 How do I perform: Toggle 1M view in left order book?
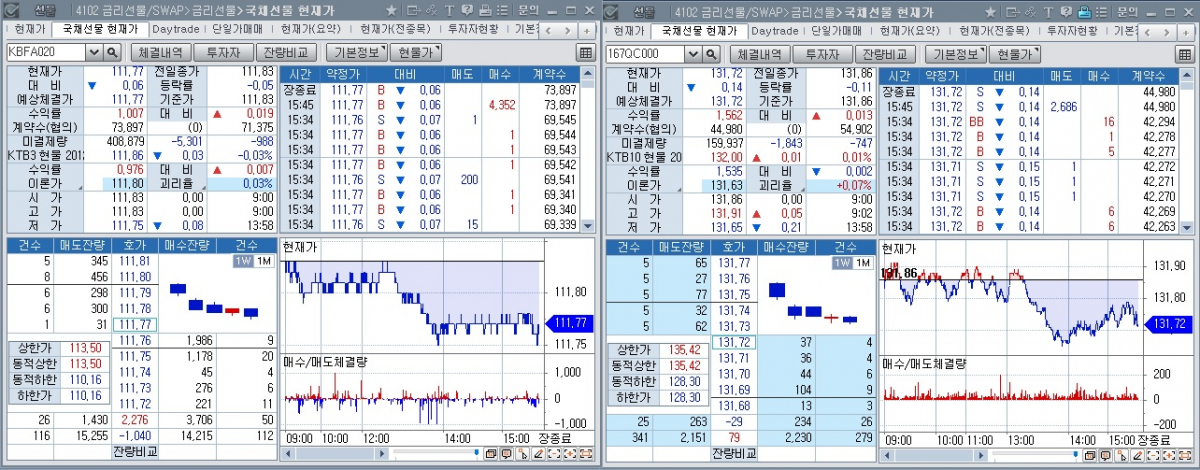(263, 261)
